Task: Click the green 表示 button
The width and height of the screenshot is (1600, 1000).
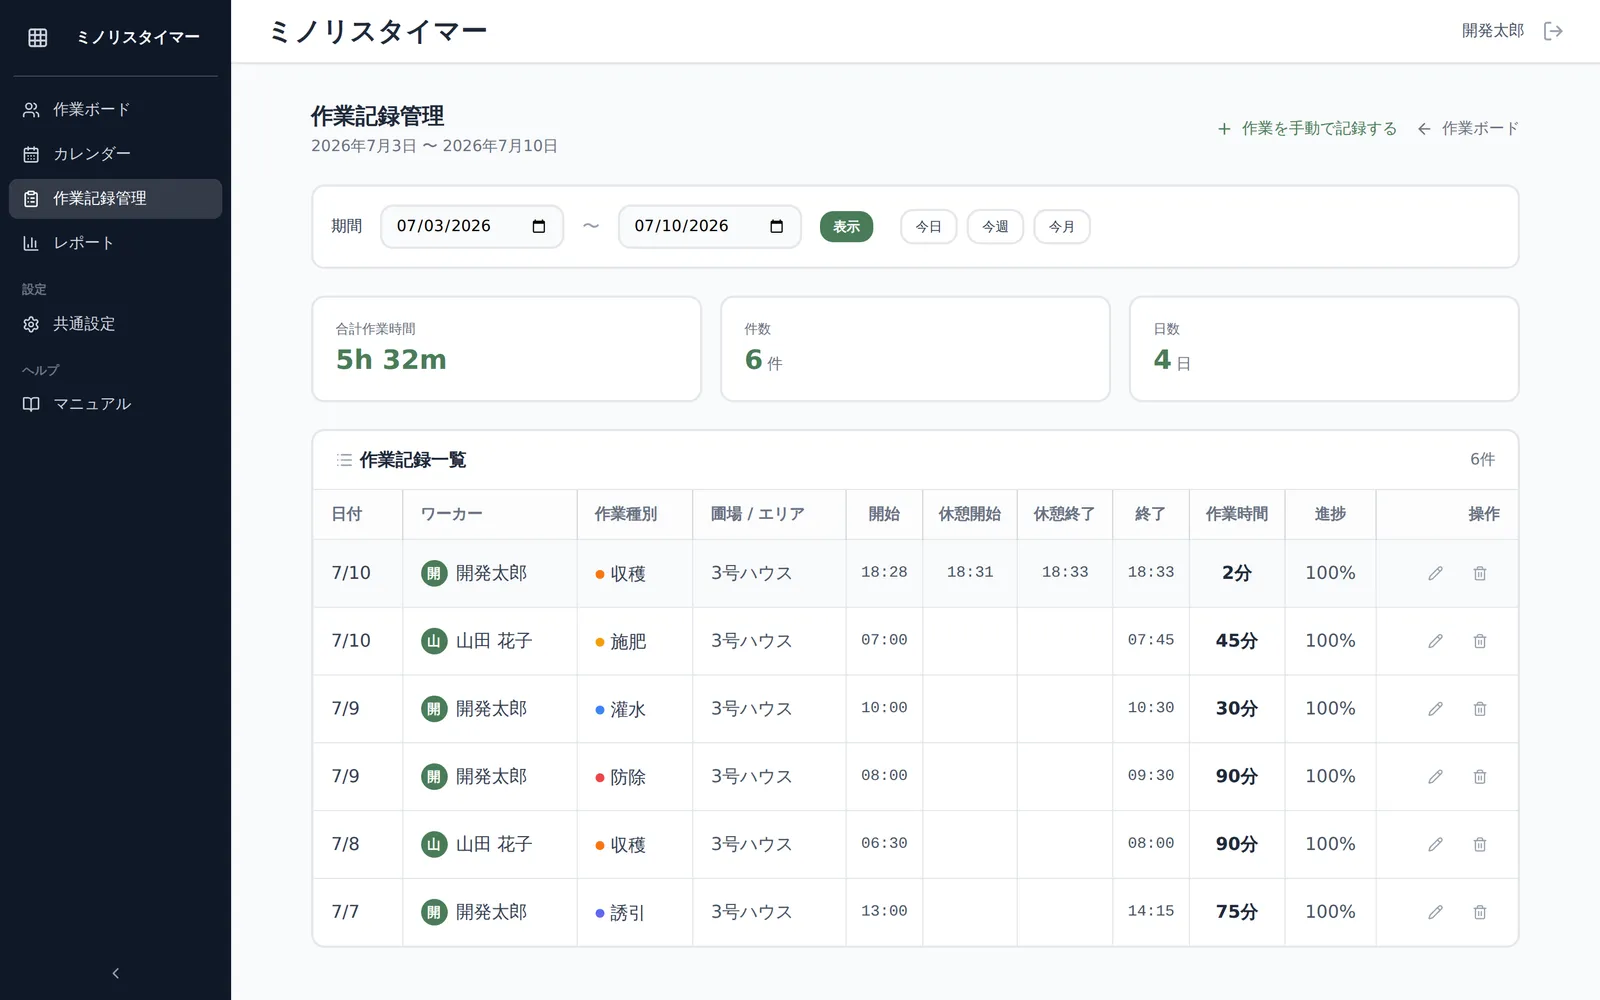Action: tap(846, 227)
